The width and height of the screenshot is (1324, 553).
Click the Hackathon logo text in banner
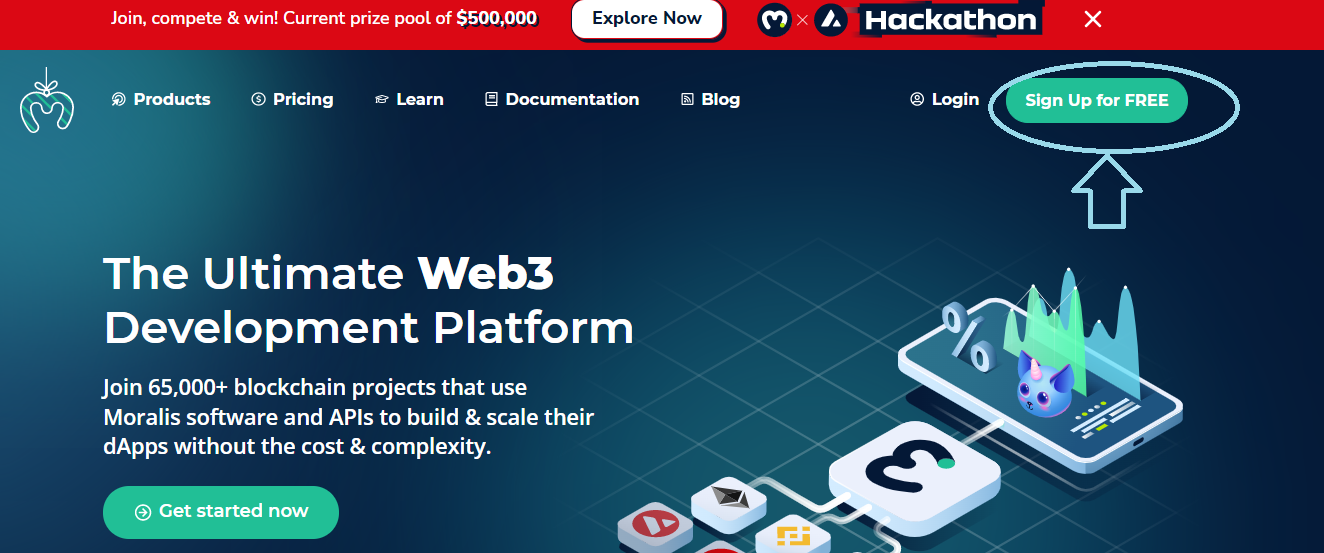tap(950, 20)
